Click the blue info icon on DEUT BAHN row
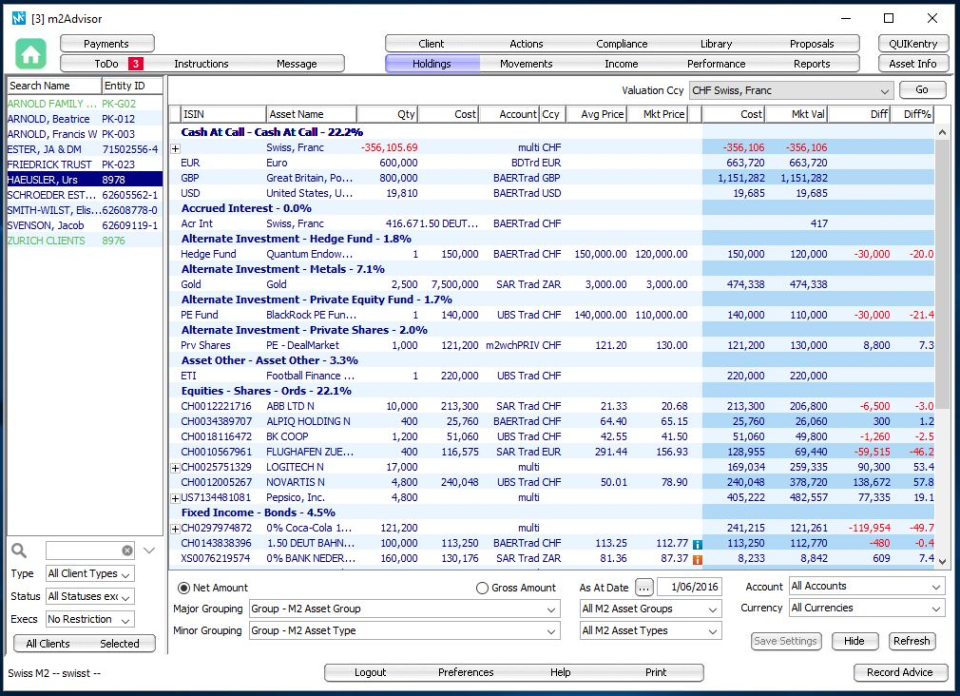This screenshot has height=696, width=960. point(698,544)
